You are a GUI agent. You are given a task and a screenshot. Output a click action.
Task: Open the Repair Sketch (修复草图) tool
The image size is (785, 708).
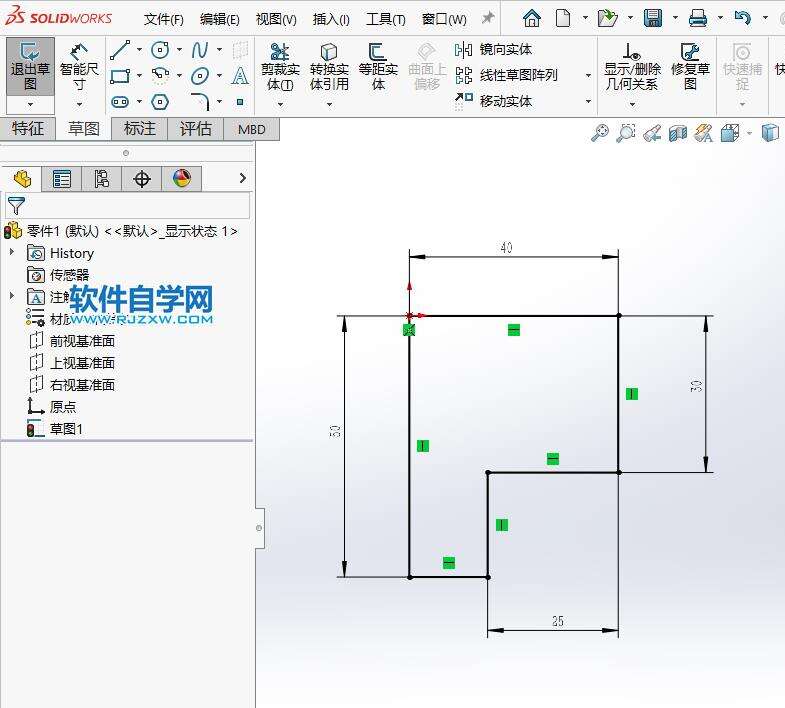(690, 68)
